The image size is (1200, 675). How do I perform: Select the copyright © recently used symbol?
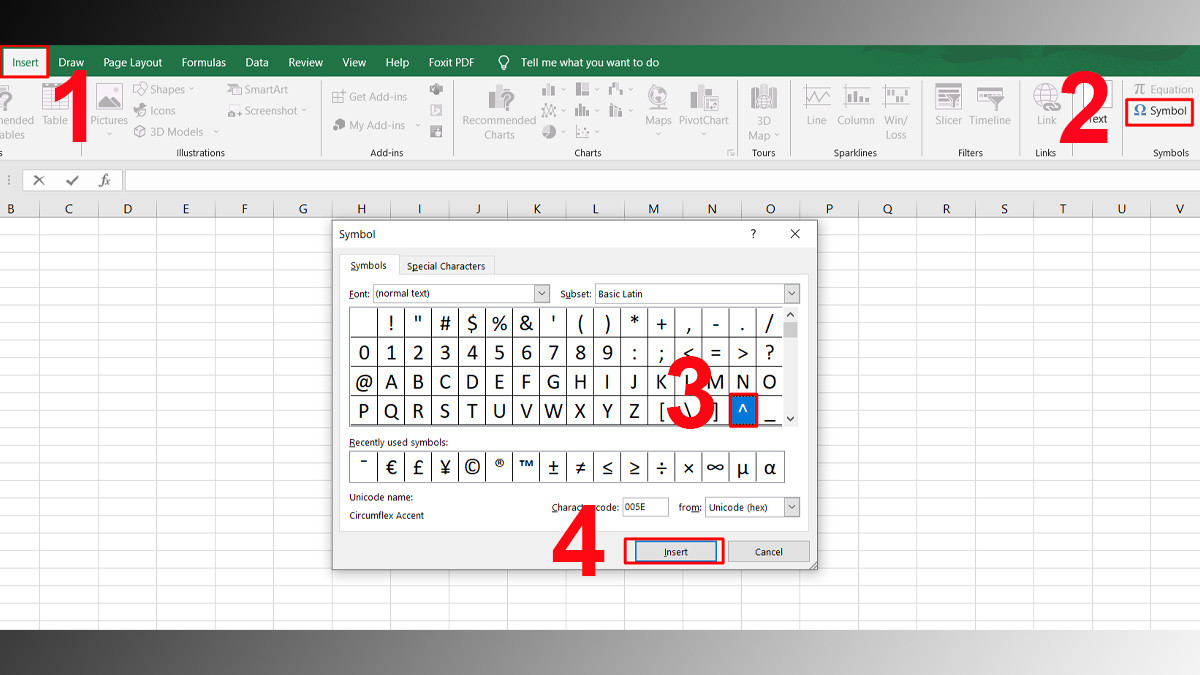coord(472,467)
